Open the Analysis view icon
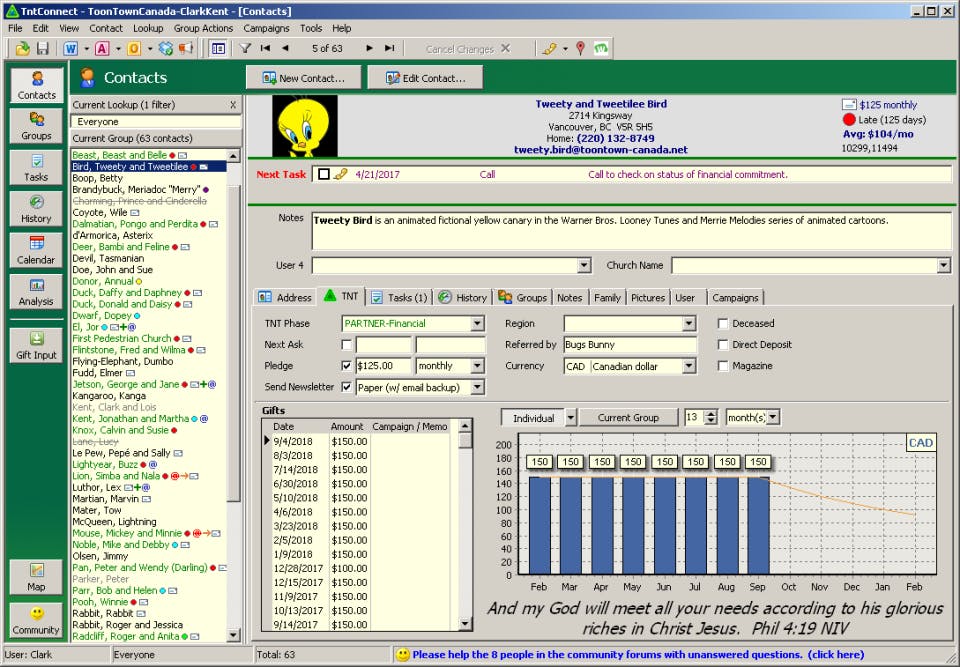The height and width of the screenshot is (667, 960). coord(37,291)
